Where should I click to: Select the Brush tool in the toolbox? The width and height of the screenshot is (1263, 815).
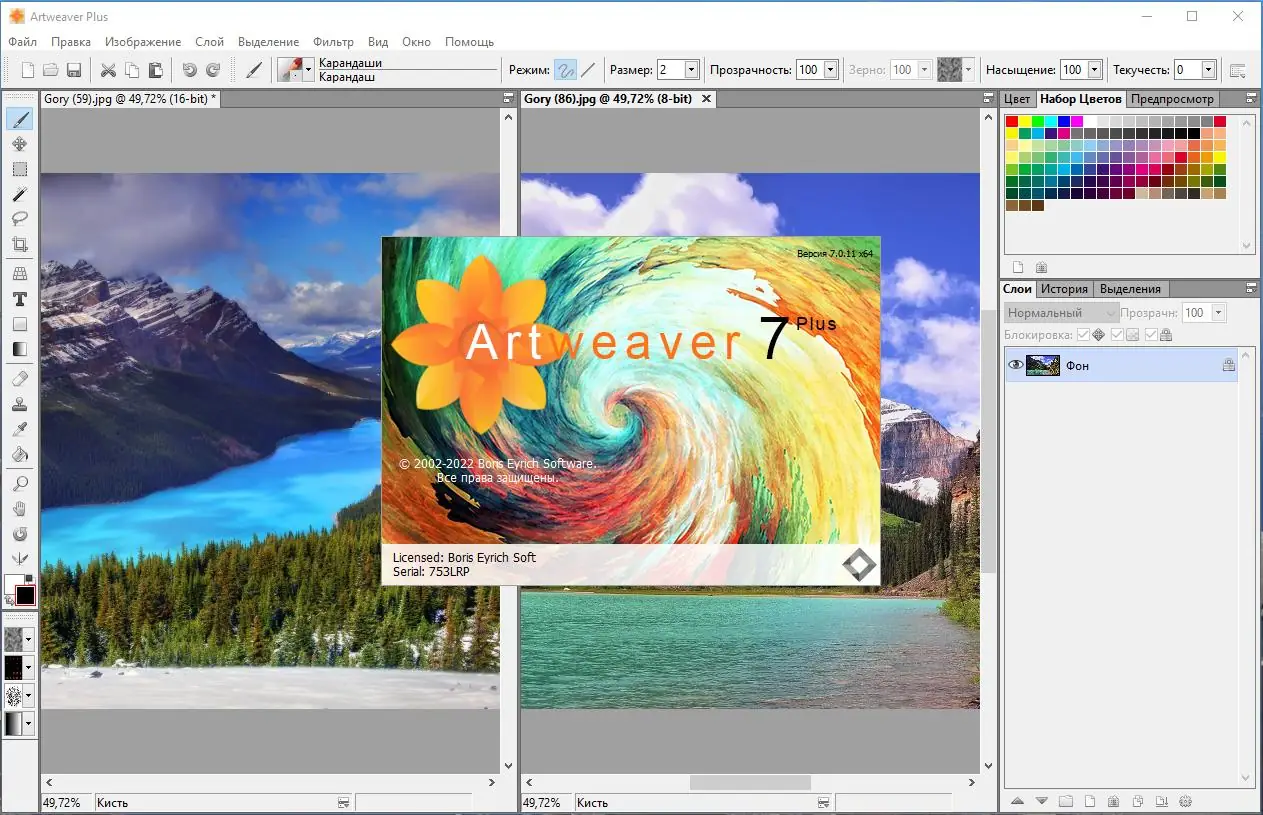click(20, 119)
